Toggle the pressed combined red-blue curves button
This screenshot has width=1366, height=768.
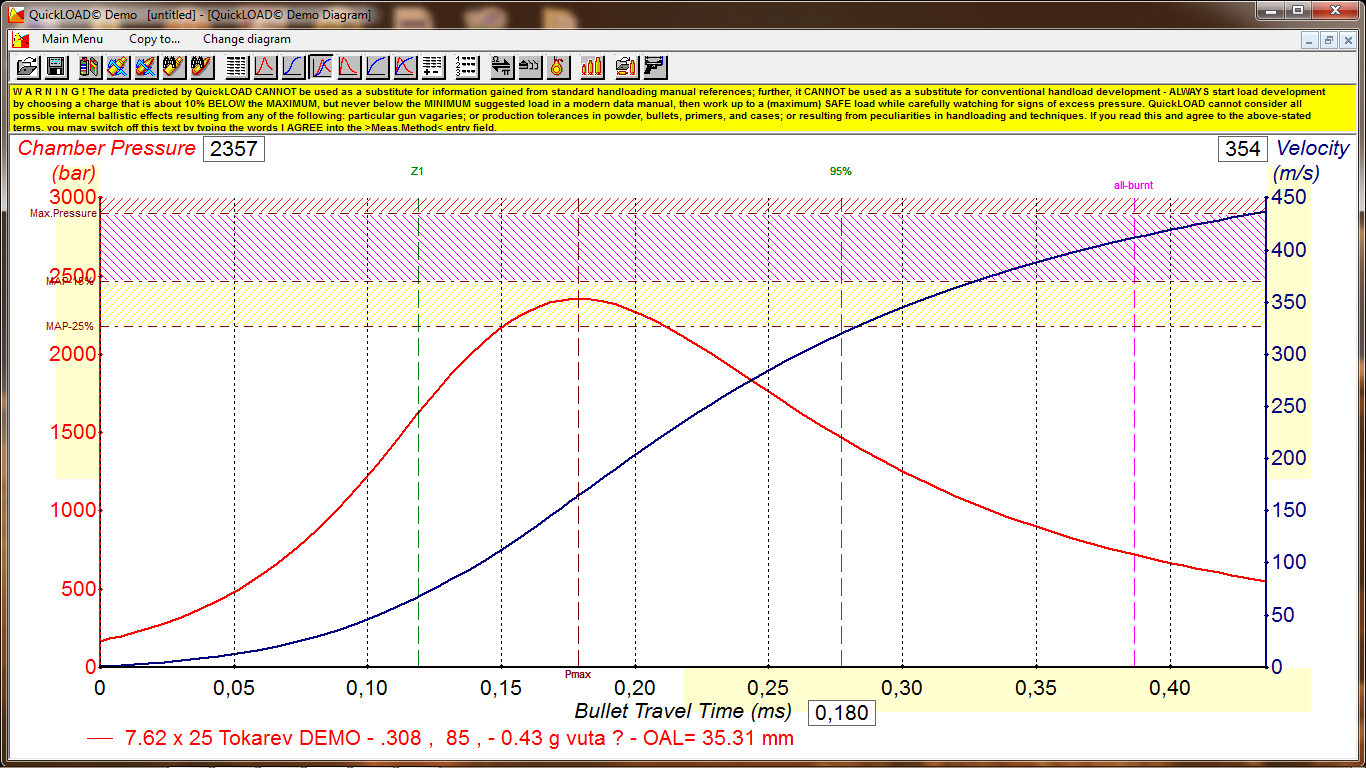(x=321, y=67)
